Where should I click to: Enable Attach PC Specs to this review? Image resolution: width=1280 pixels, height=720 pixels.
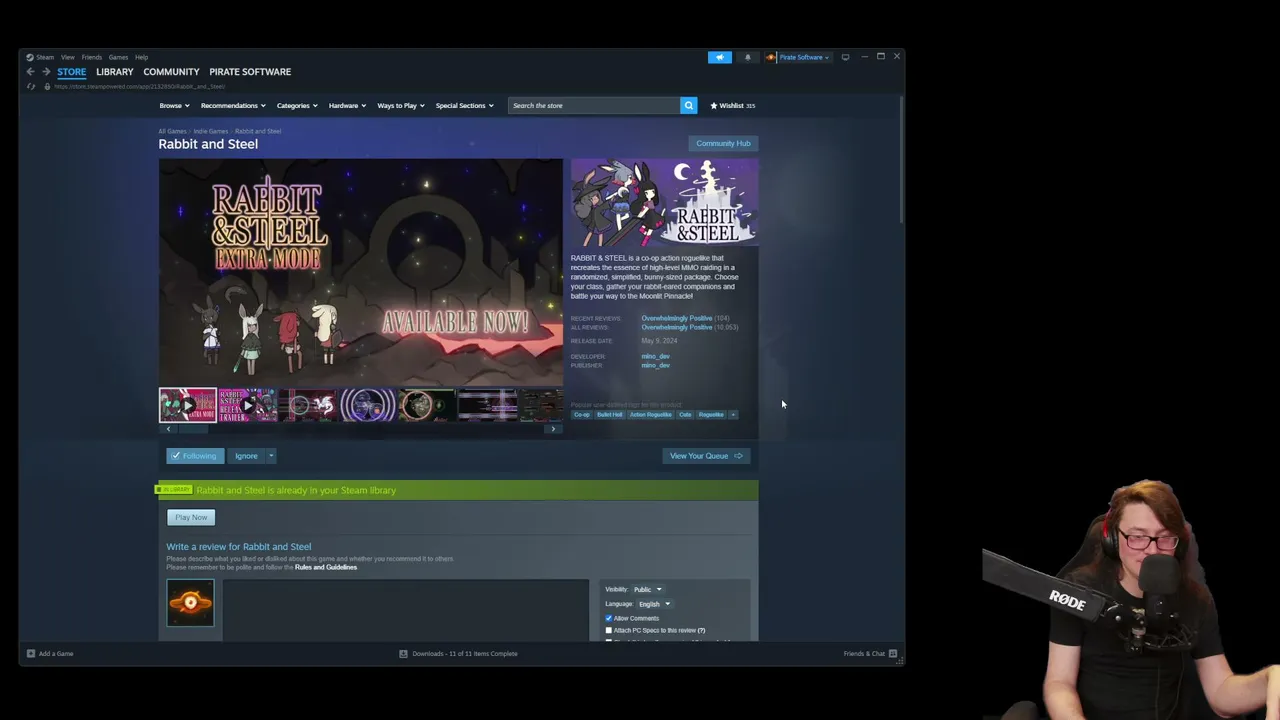click(608, 630)
